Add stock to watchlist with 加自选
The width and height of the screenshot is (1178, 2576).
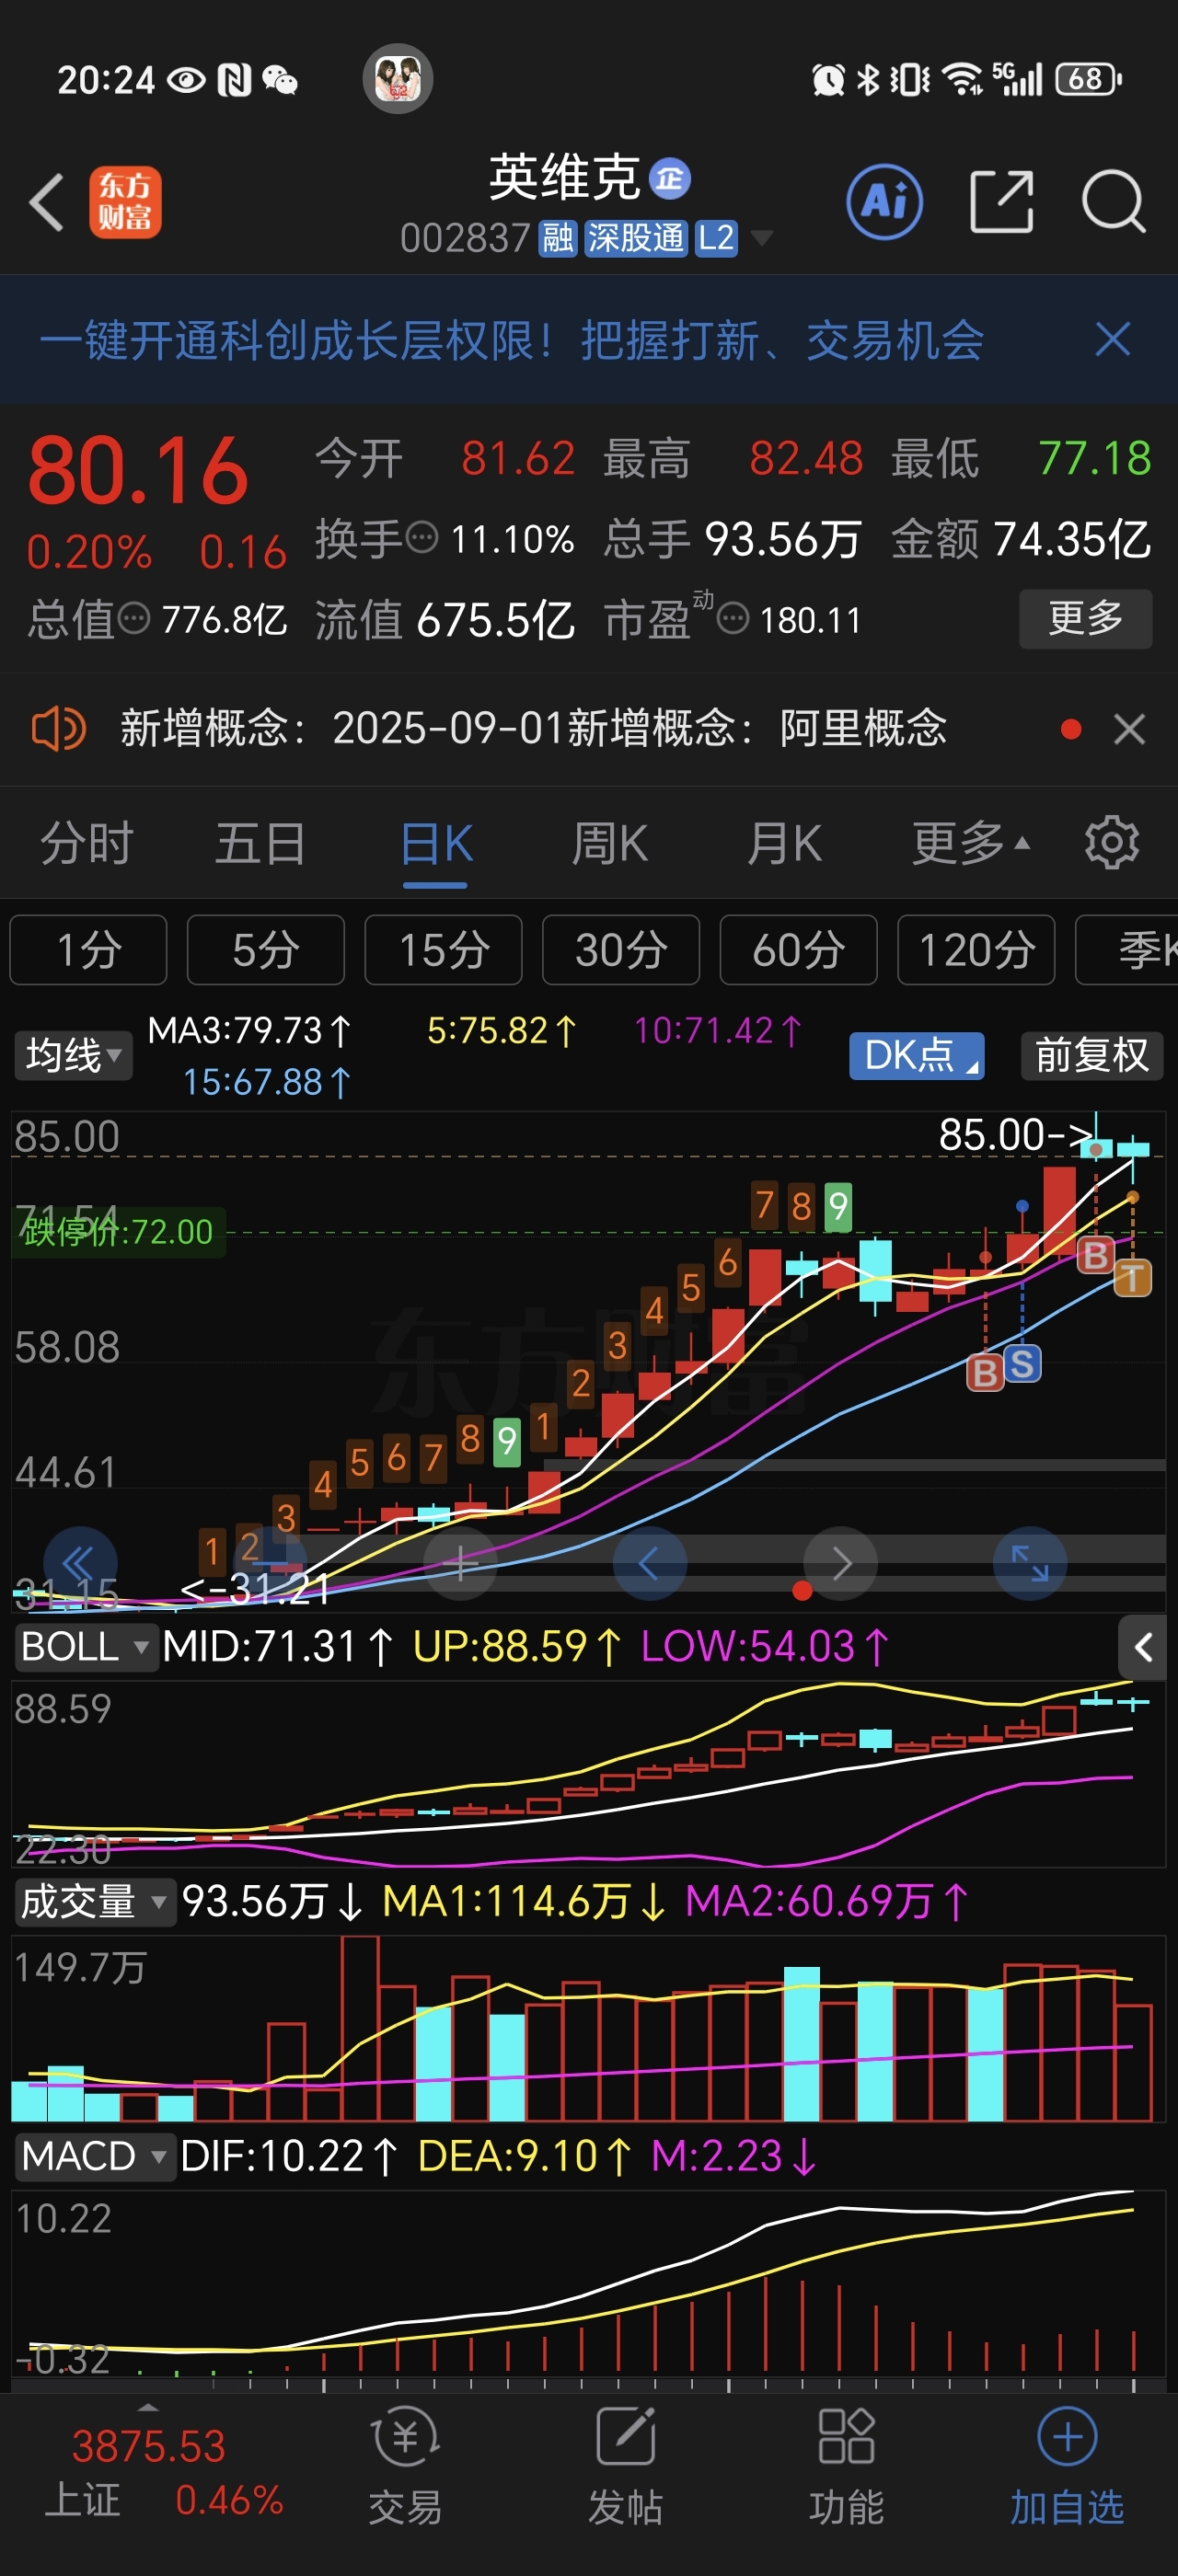click(1067, 2466)
